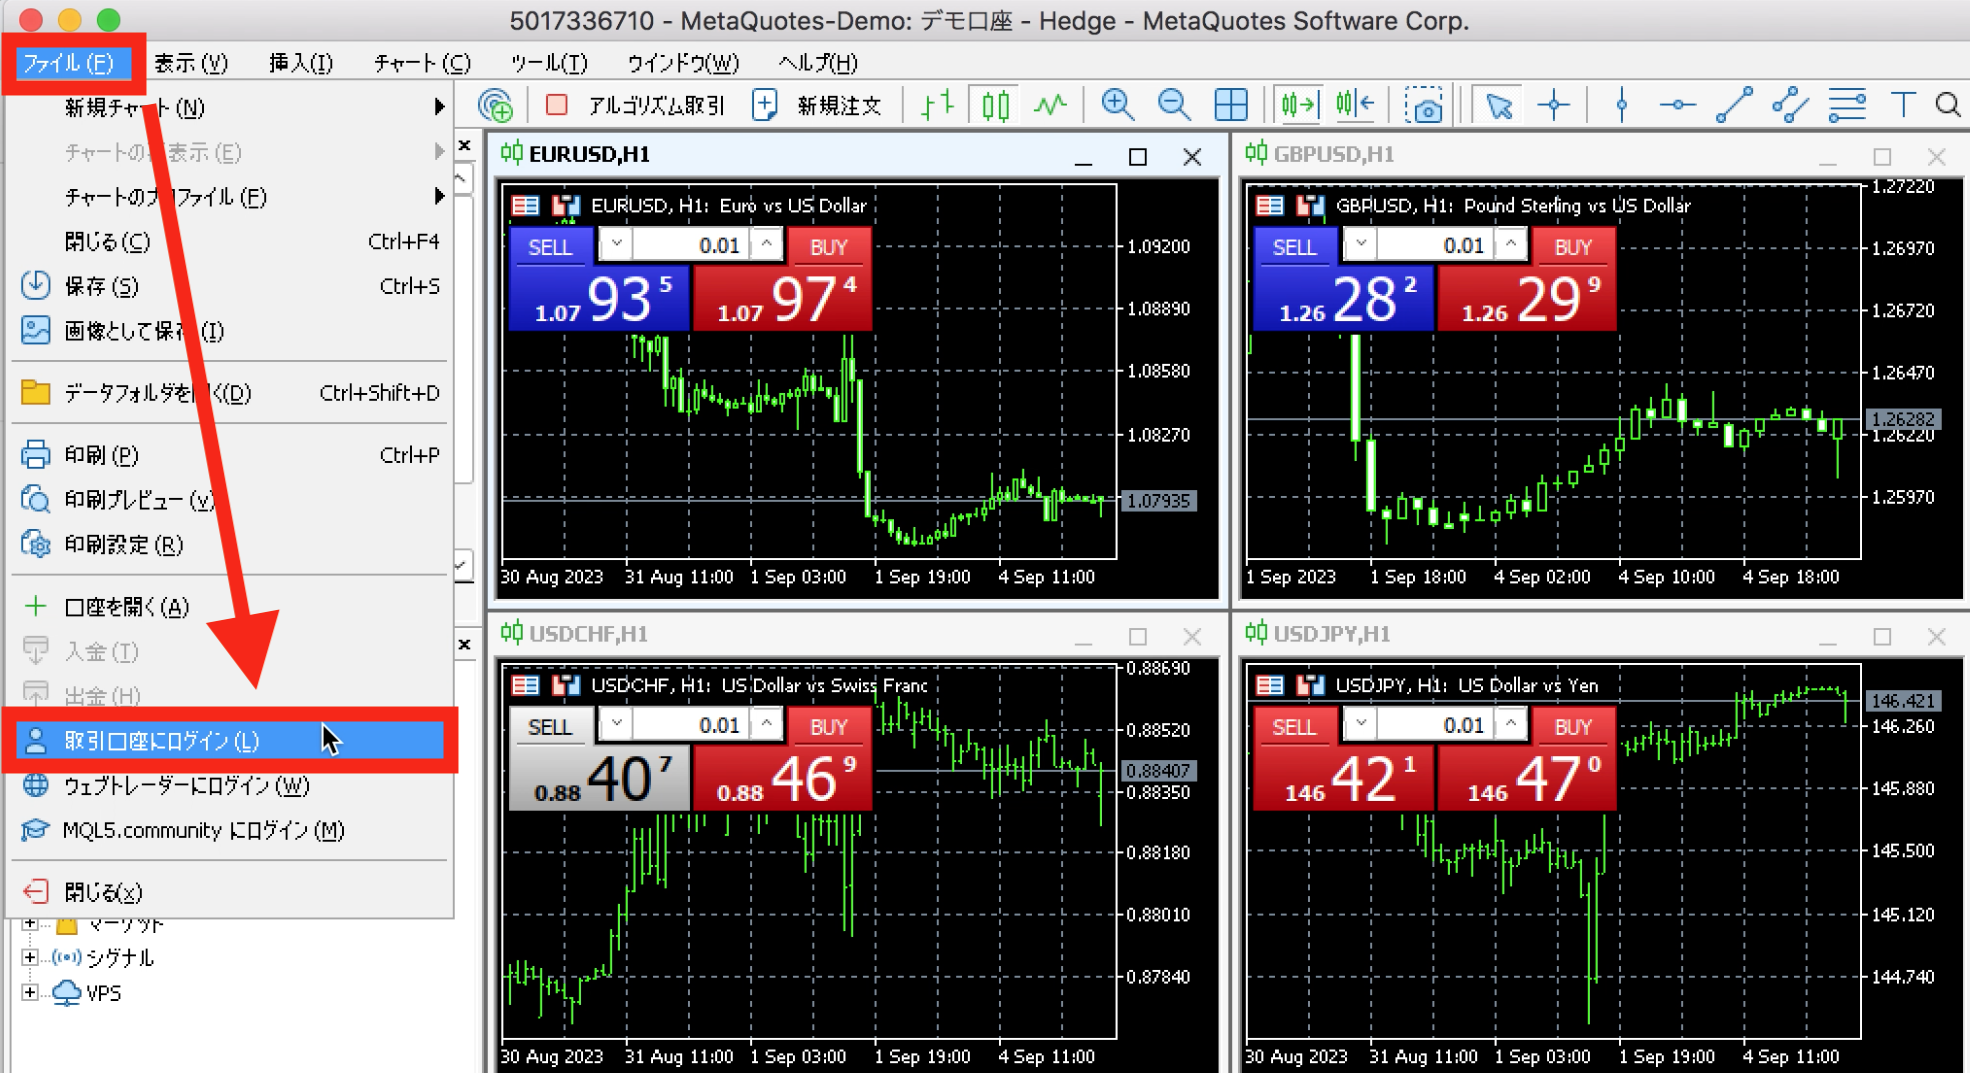Open the ツール(T) menu
Screen dimensions: 1970x1073
[549, 63]
